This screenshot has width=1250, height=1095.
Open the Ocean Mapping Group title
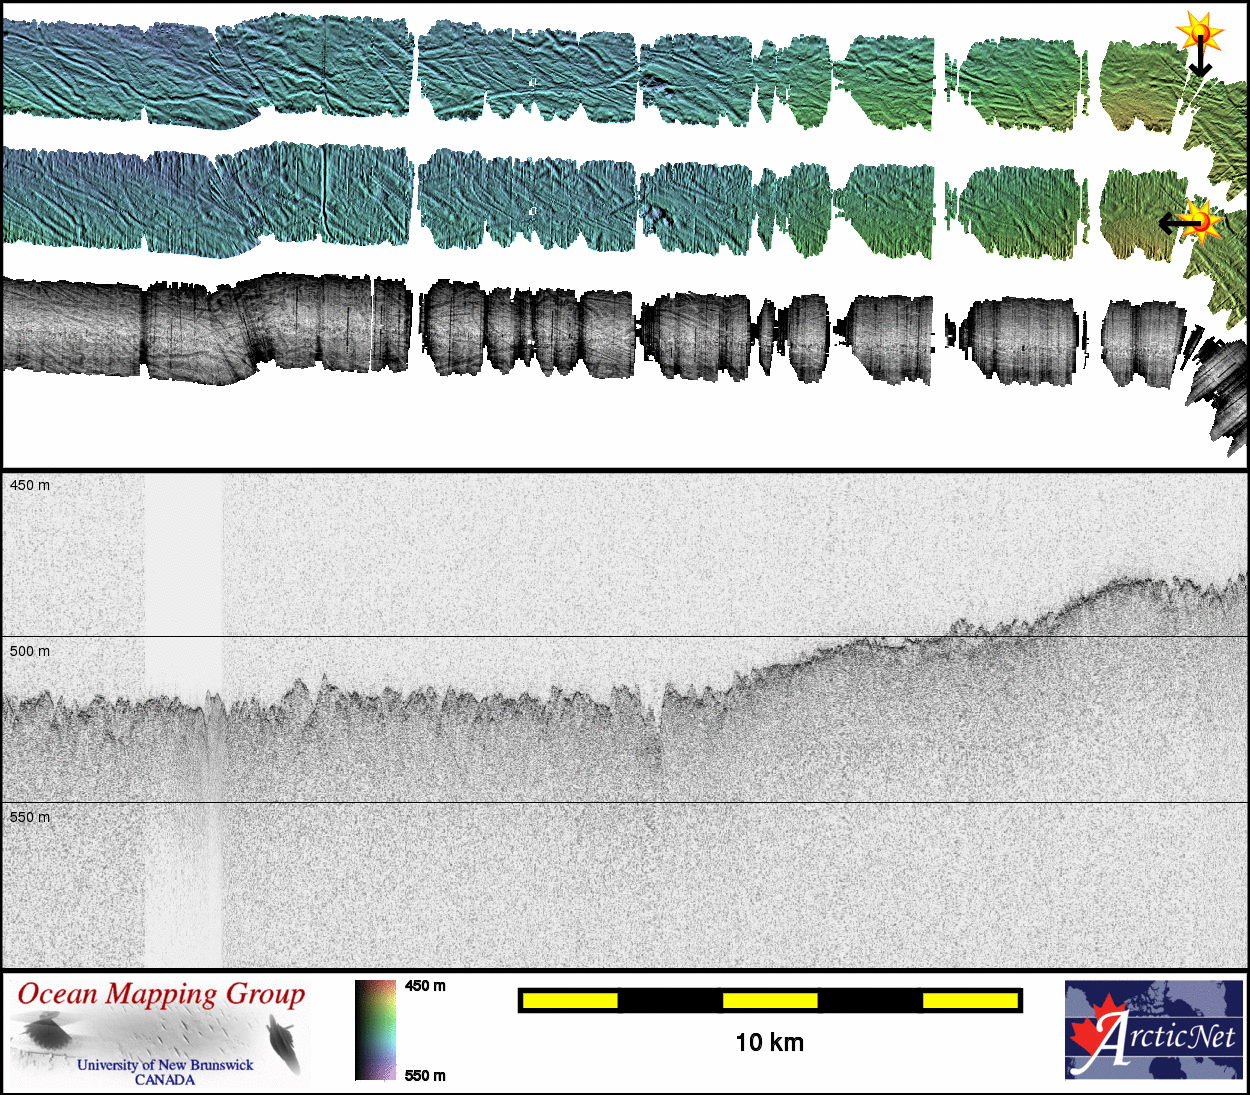pos(161,994)
